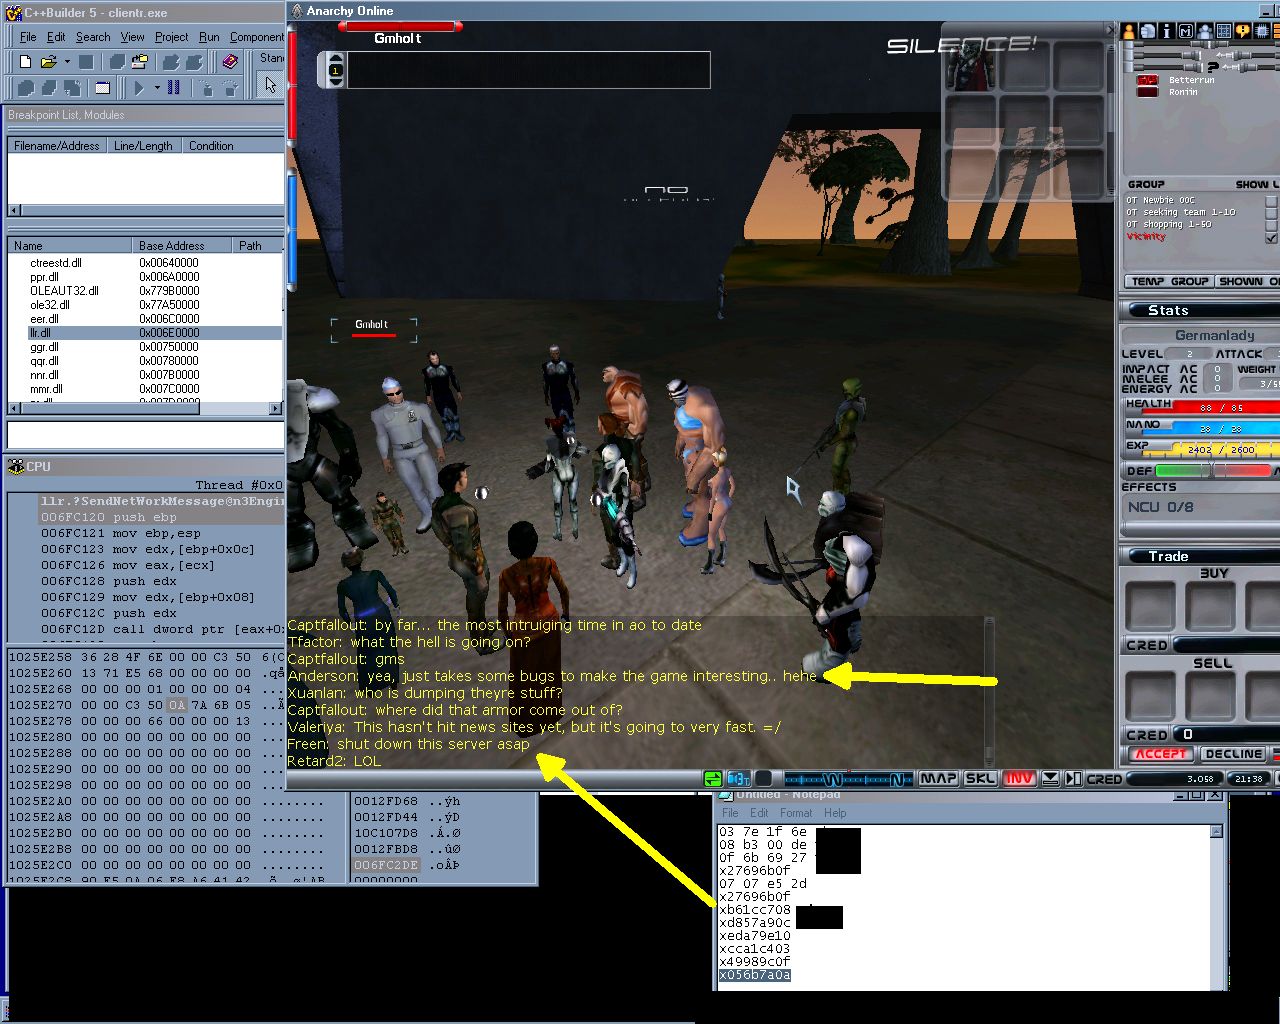Click the SKL skills button
Viewport: 1280px width, 1024px height.
tap(981, 779)
